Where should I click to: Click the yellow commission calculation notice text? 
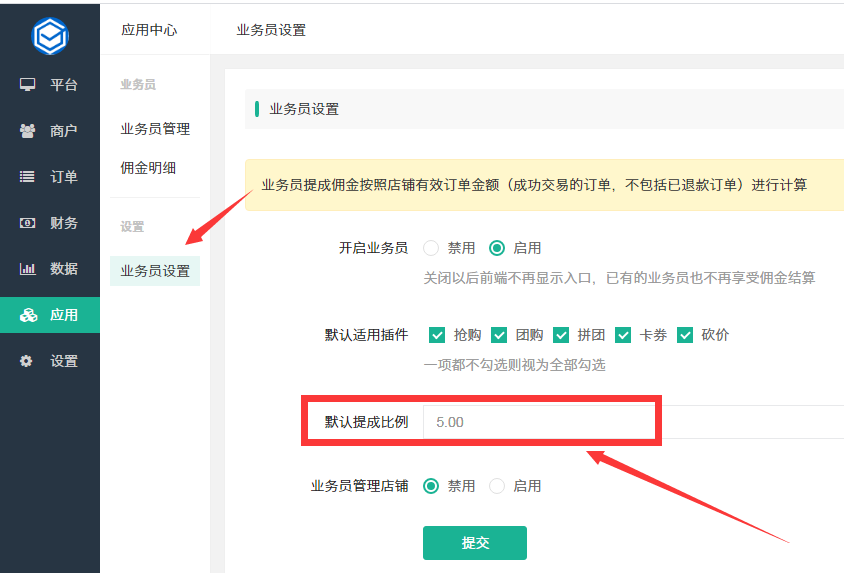[x=534, y=185]
